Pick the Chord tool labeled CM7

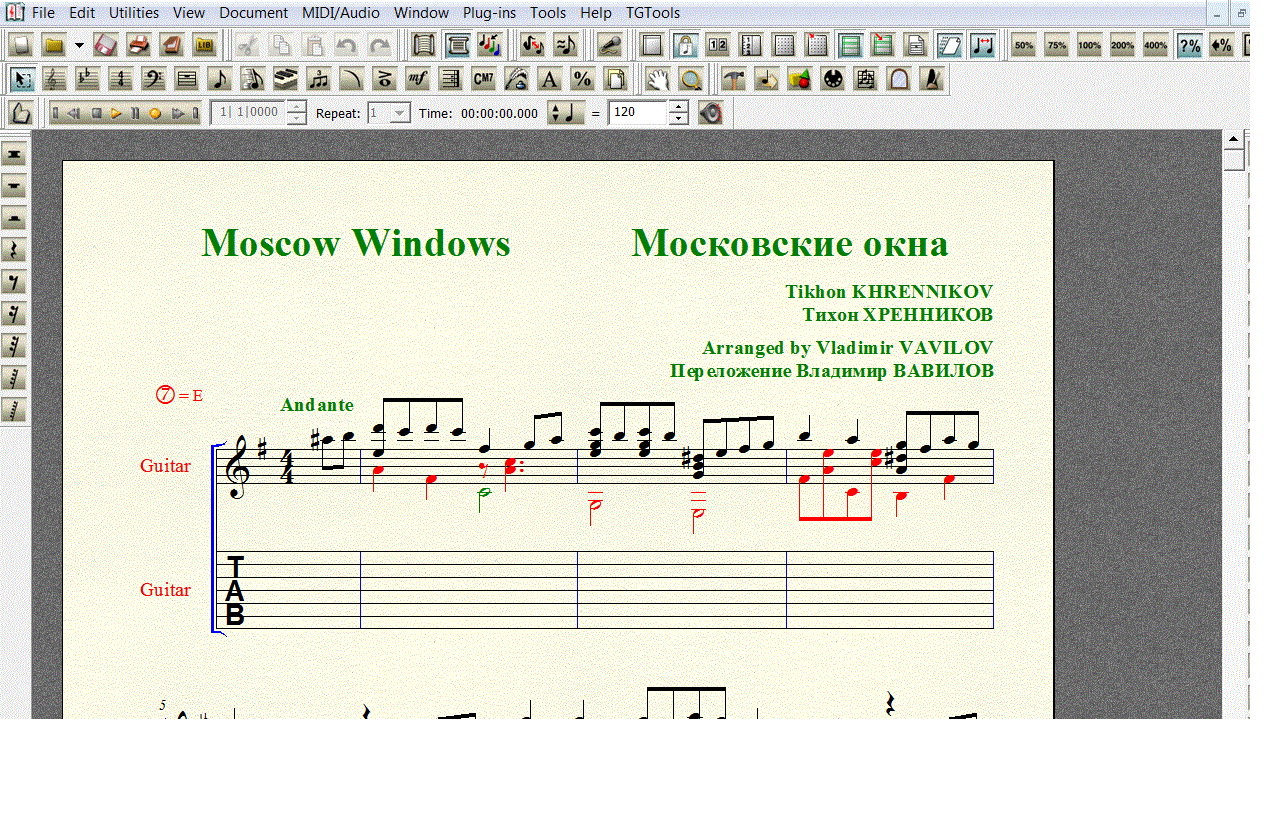click(483, 79)
